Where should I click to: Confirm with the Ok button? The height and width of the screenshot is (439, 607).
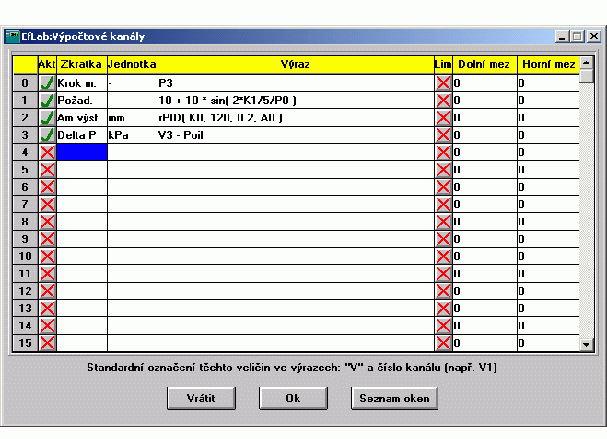(292, 397)
